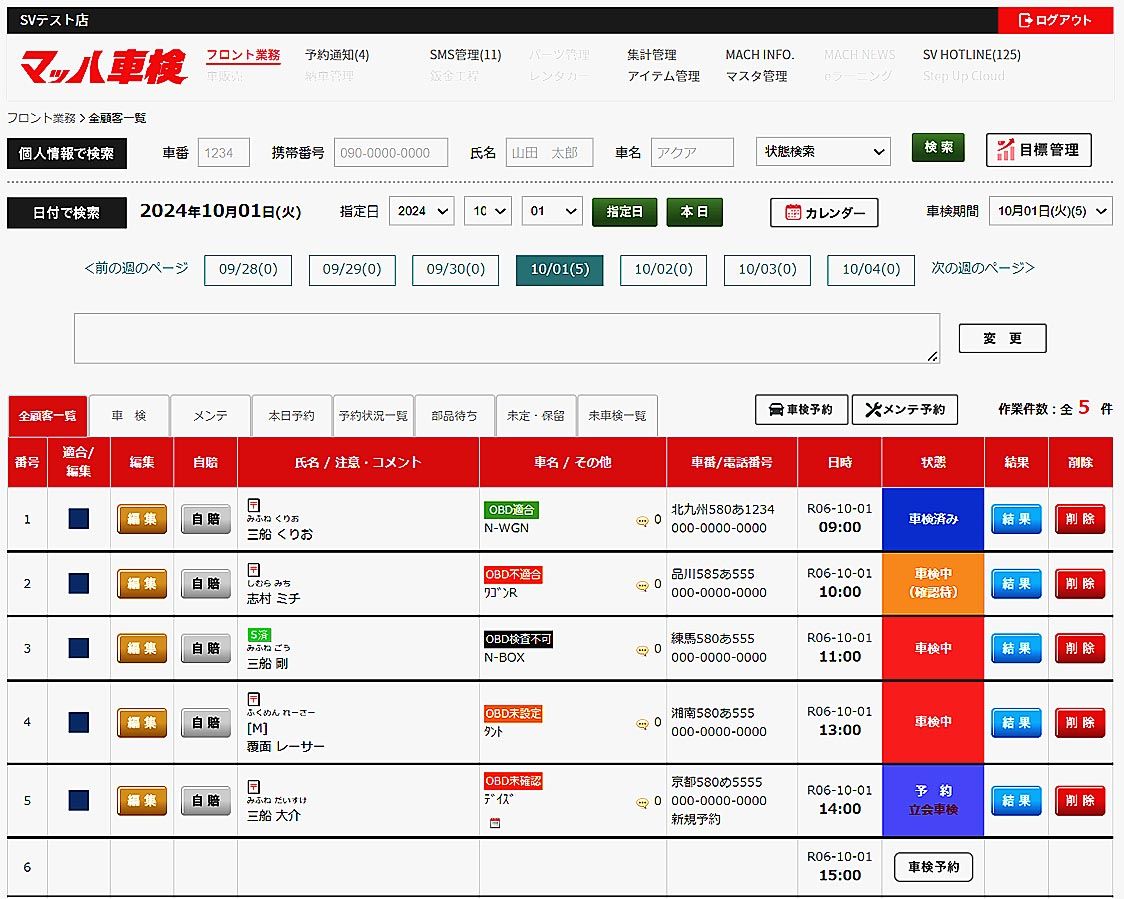The width and height of the screenshot is (1124, 899).
Task: Open 車検予約 with the car icon
Action: (x=801, y=410)
